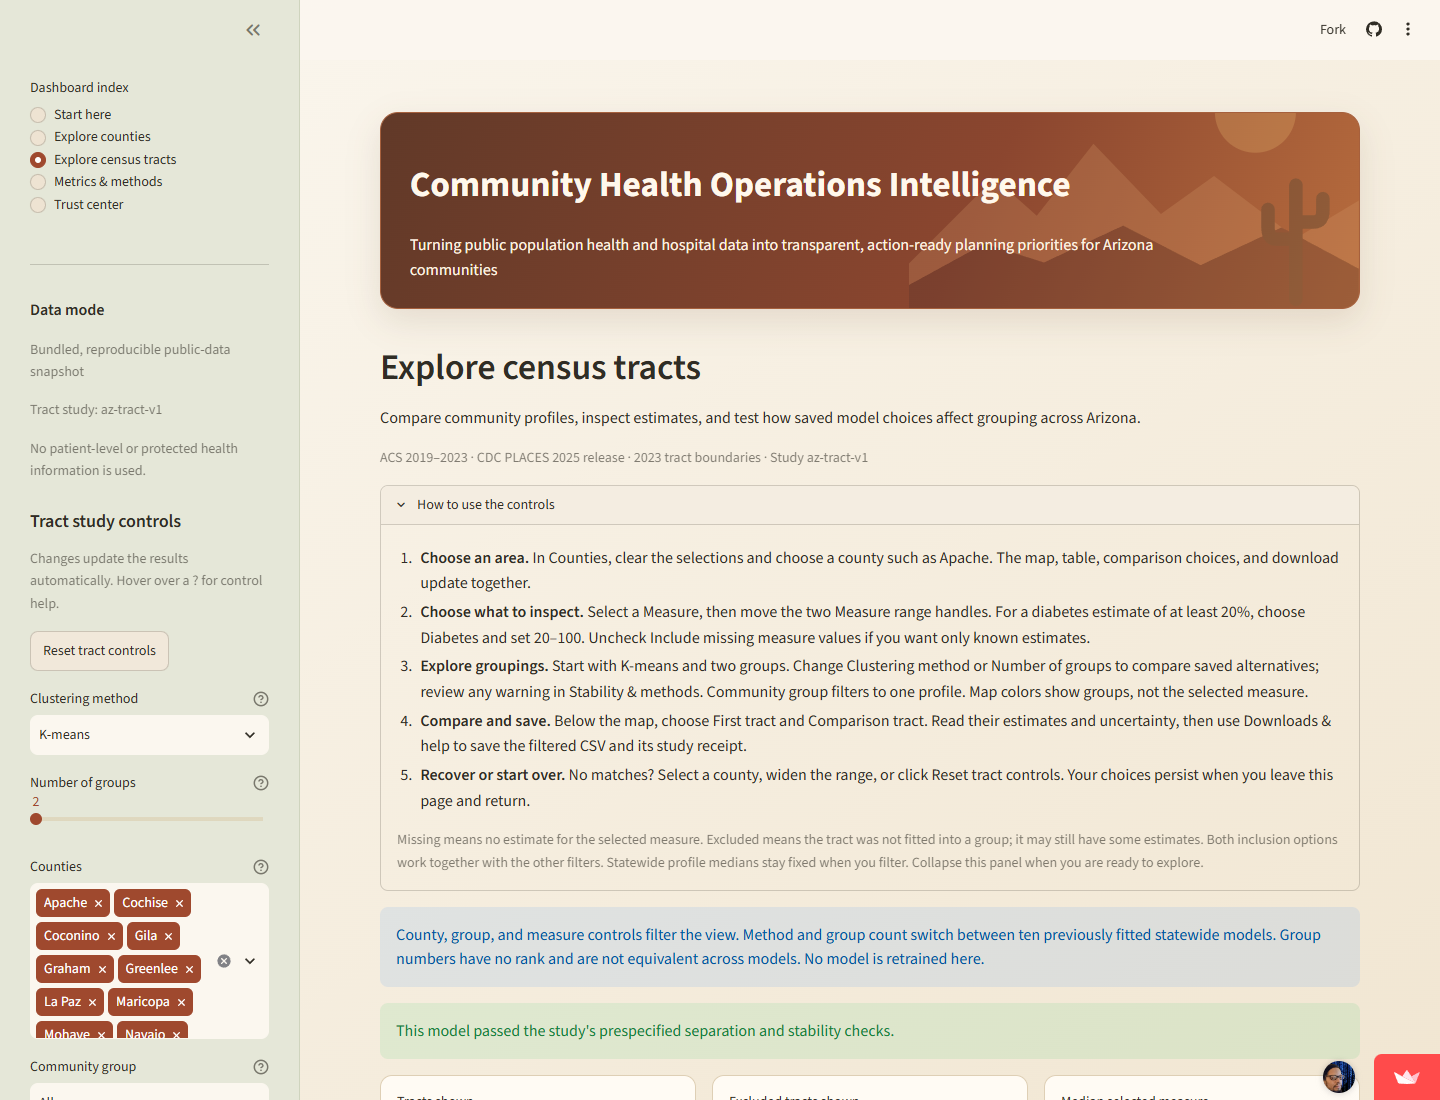1440x1100 pixels.
Task: Click the ACS 2019–2023 data source caption
Action: click(x=624, y=458)
